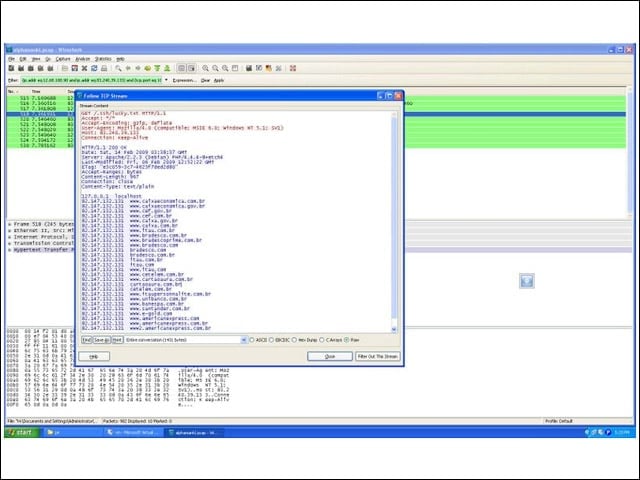Open Wireshark preferences icon
The height and width of the screenshot is (480, 640).
(x=278, y=68)
